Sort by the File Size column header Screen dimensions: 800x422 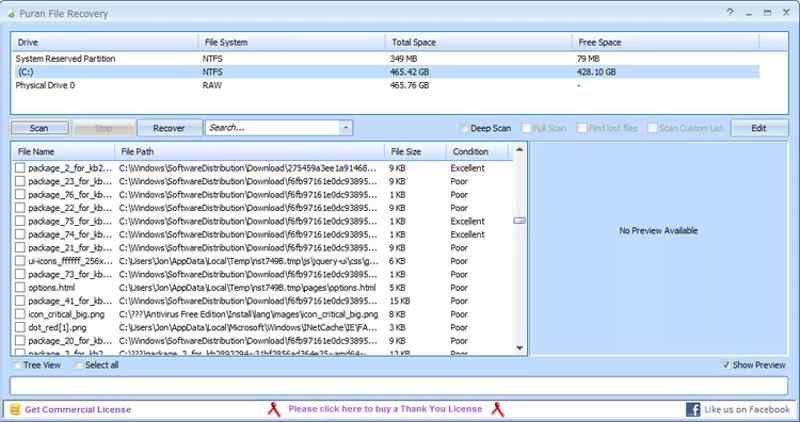[x=415, y=152]
